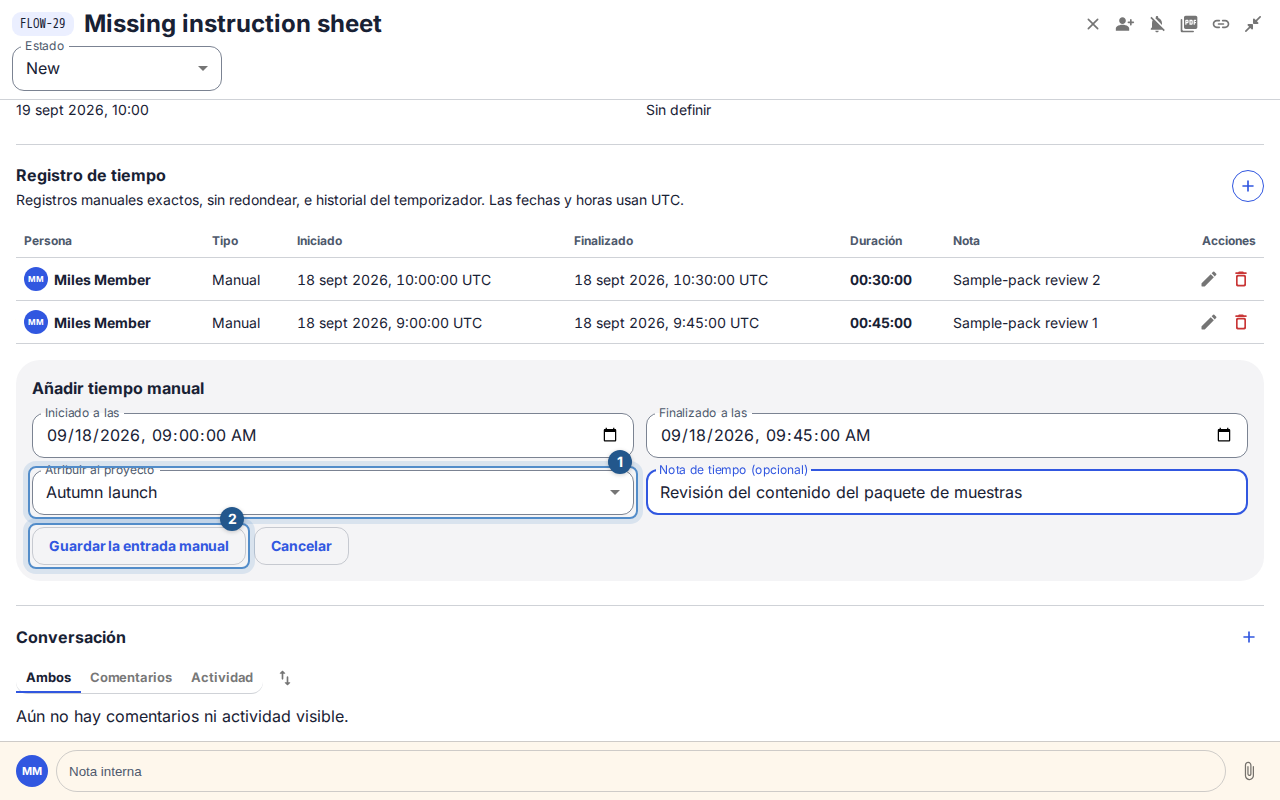1280x800 pixels.
Task: Switch to the Ambos tab
Action: coord(49,678)
